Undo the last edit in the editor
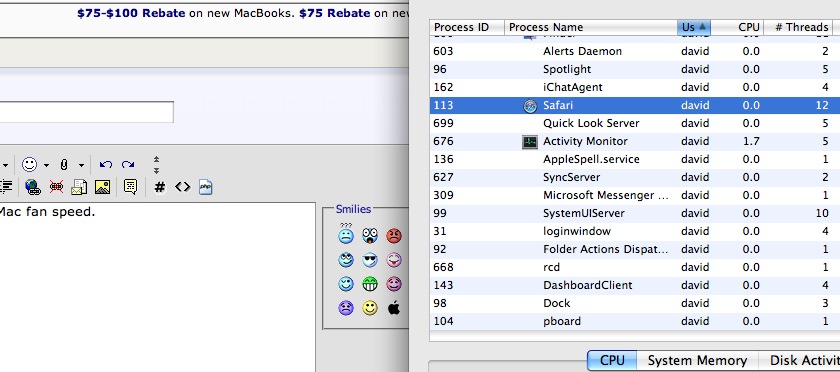Viewport: 840px width, 372px height. (x=106, y=165)
